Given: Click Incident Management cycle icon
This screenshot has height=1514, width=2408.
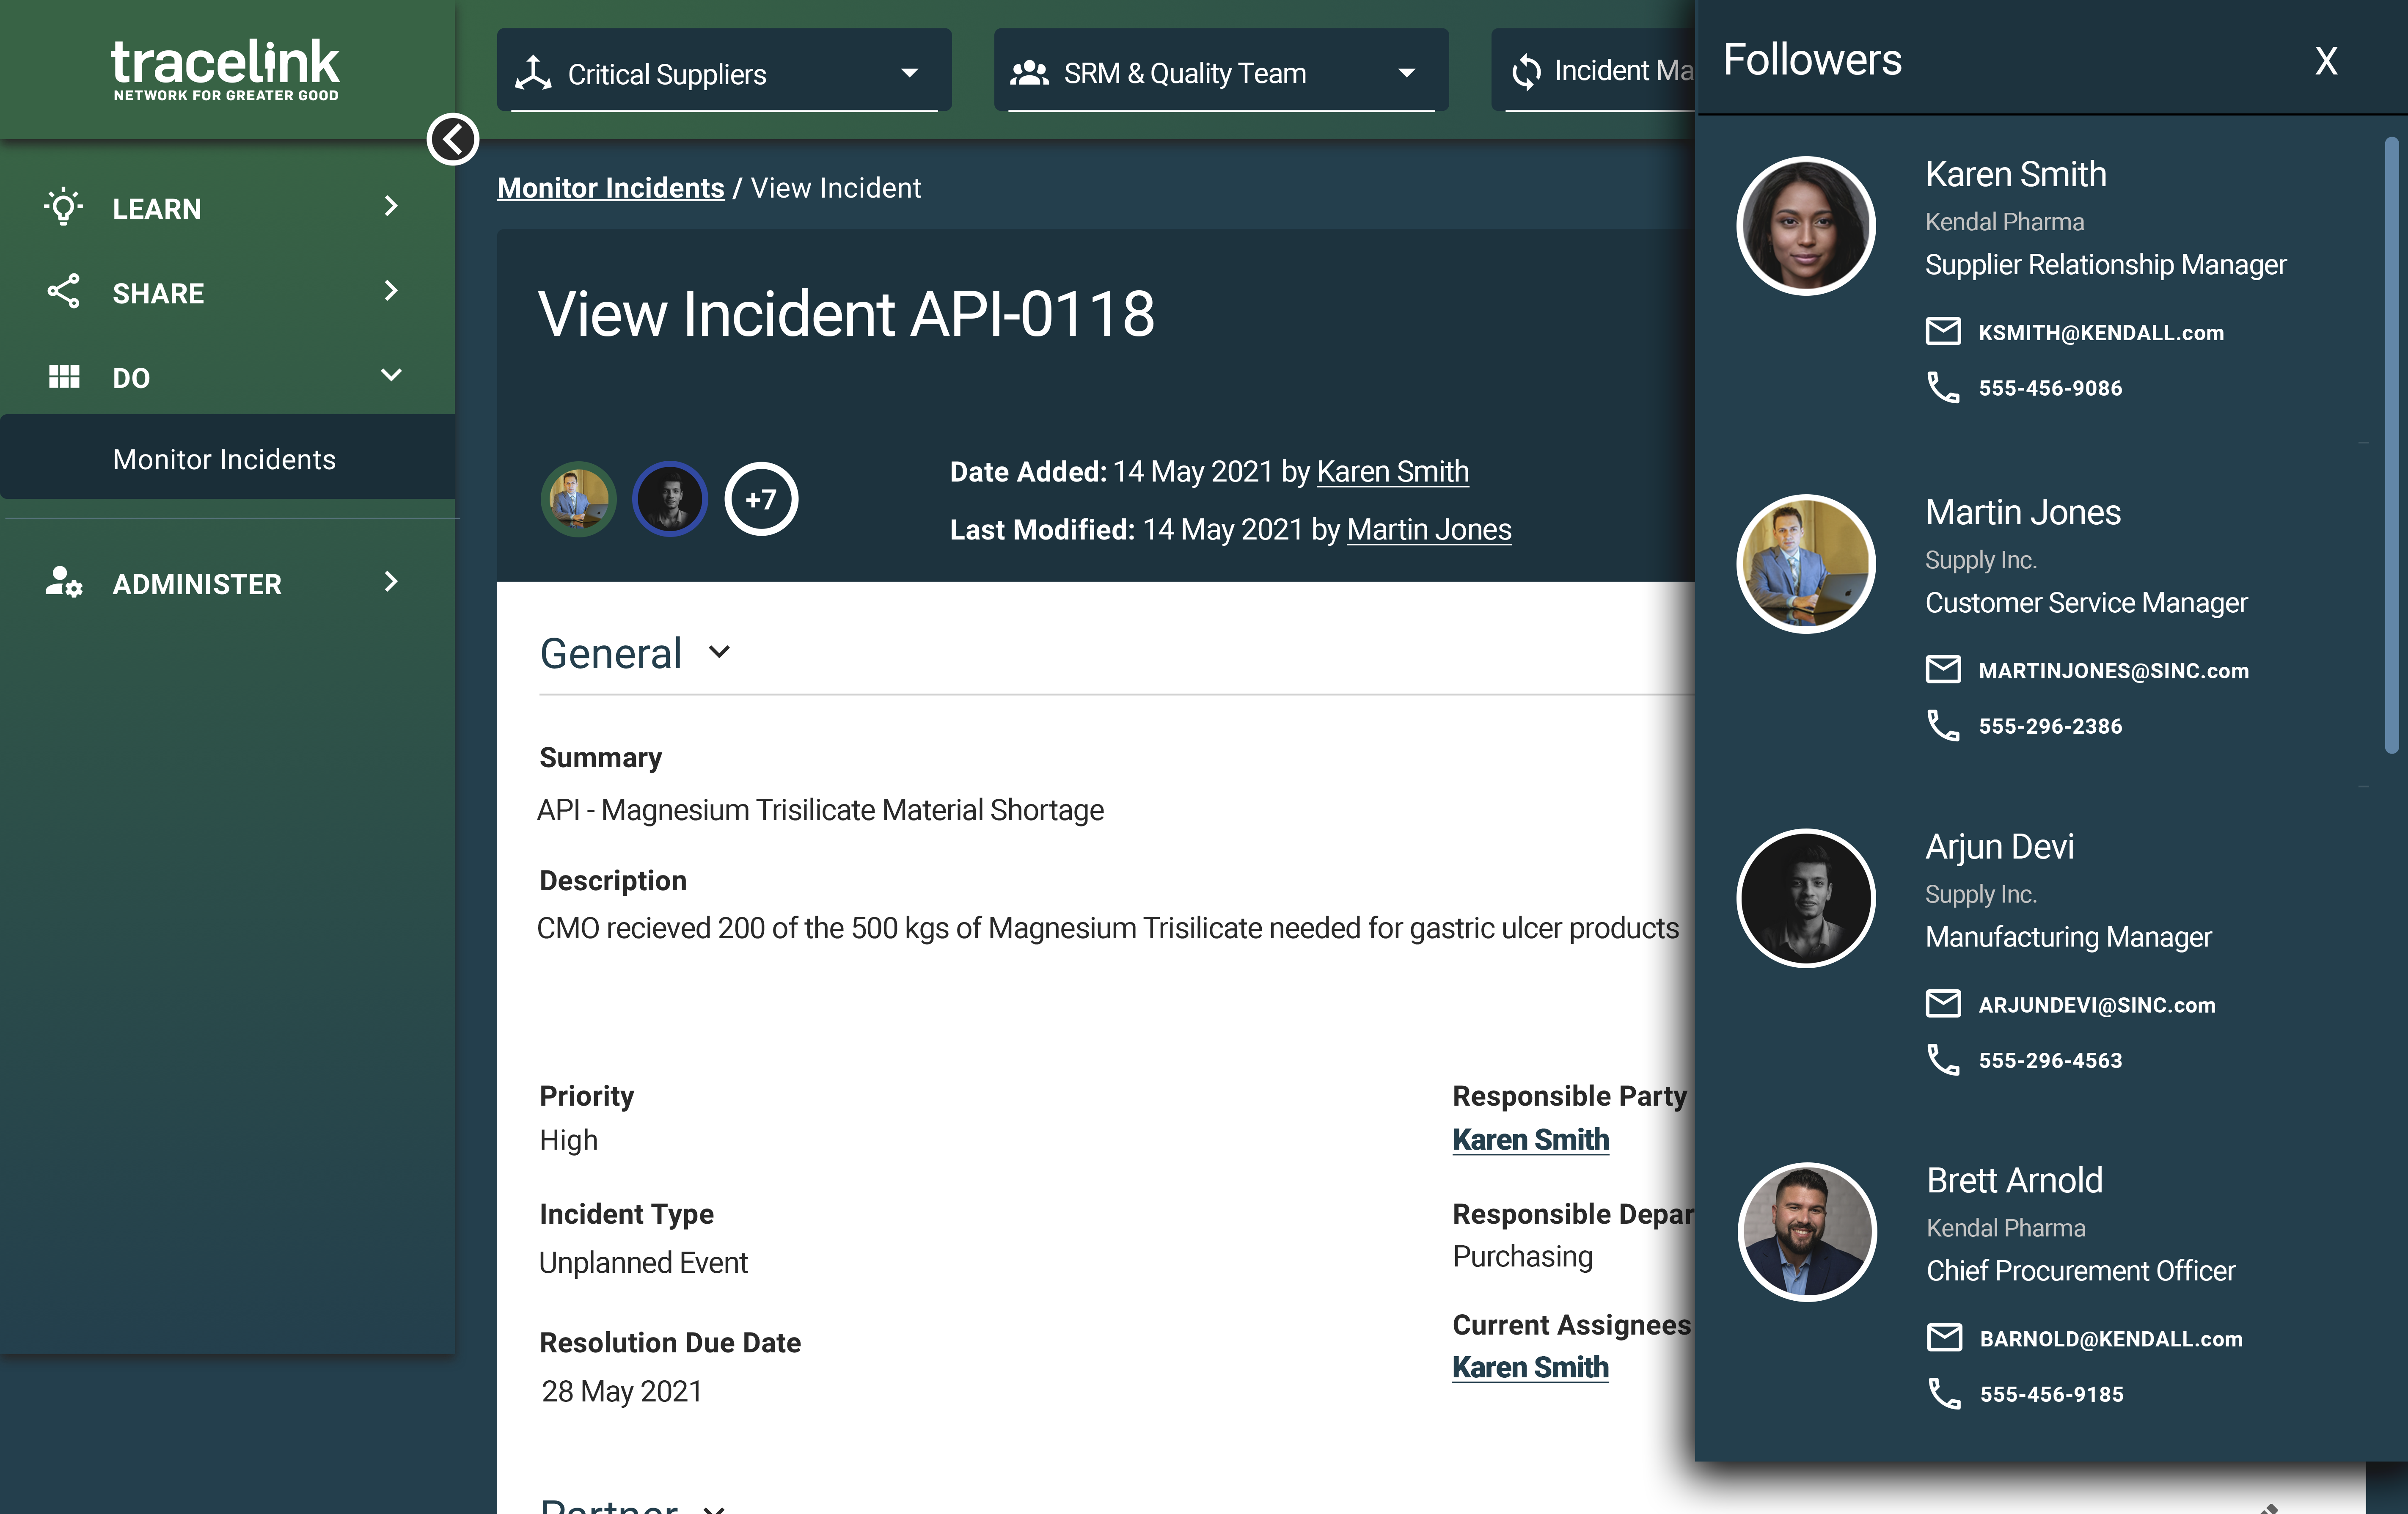Looking at the screenshot, I should tap(1526, 71).
